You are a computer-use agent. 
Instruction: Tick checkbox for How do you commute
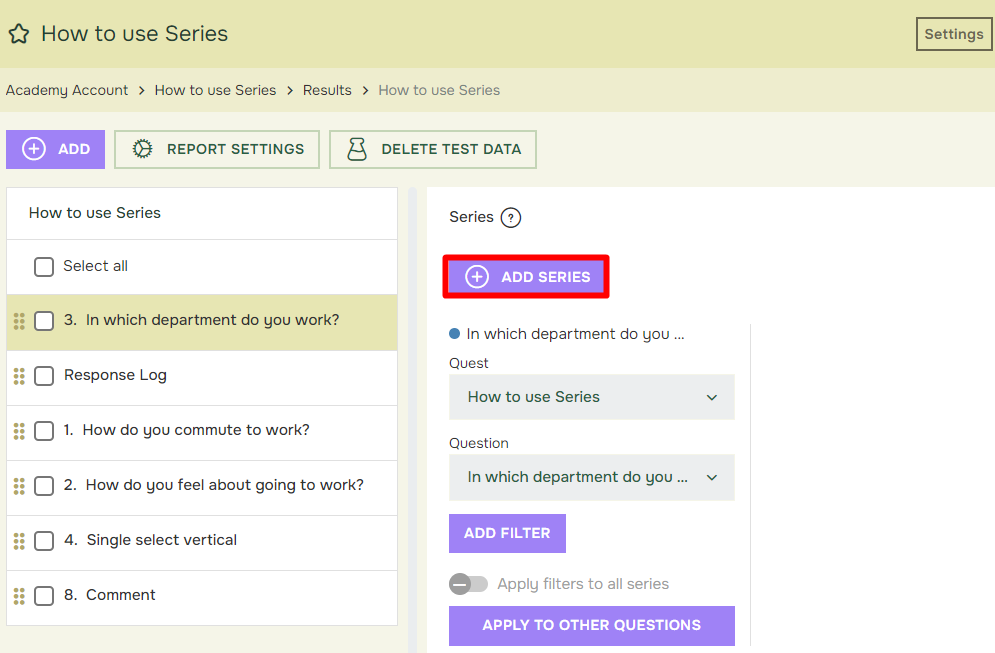(44, 431)
